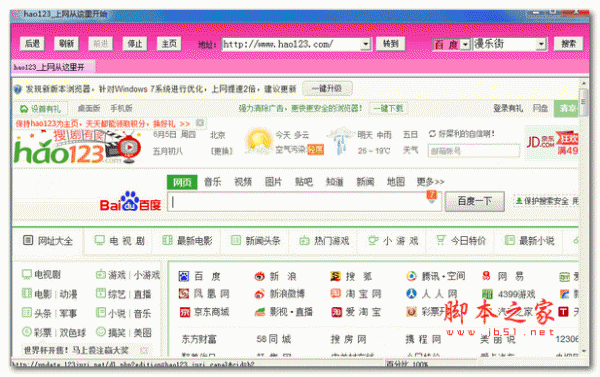This screenshot has width=600, height=377.
Task: Click the 搜狐 site icon
Action: tap(336, 276)
